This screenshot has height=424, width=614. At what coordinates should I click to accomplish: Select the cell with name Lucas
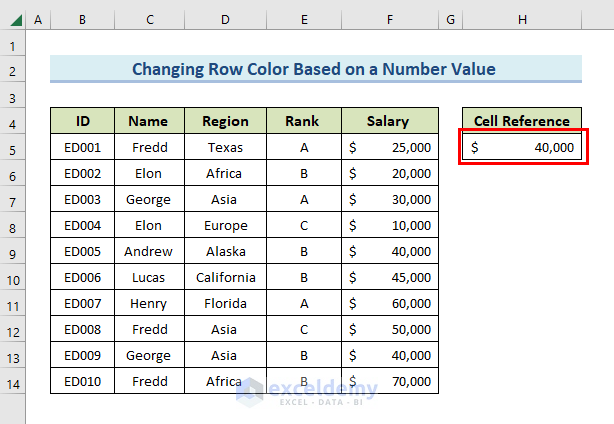click(149, 278)
